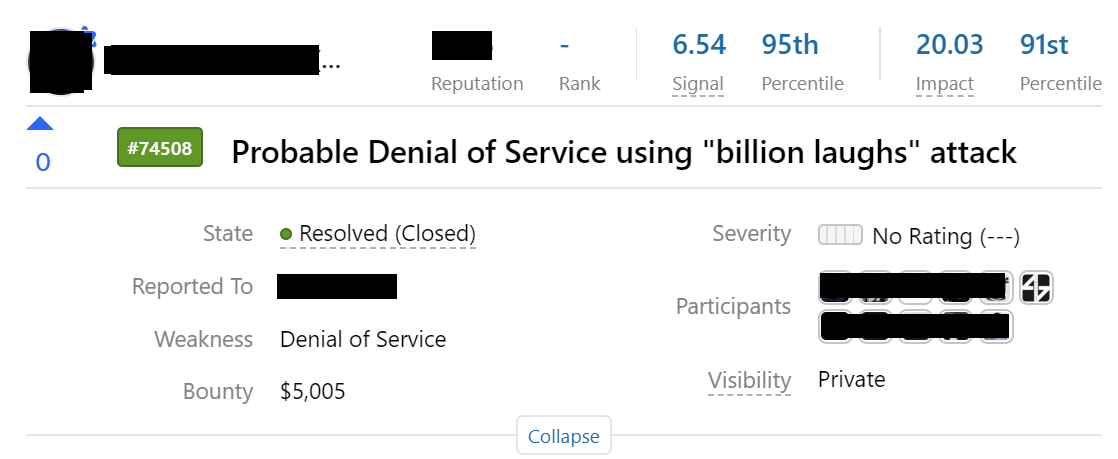Click the severity rating bar icon

pyautogui.click(x=840, y=235)
